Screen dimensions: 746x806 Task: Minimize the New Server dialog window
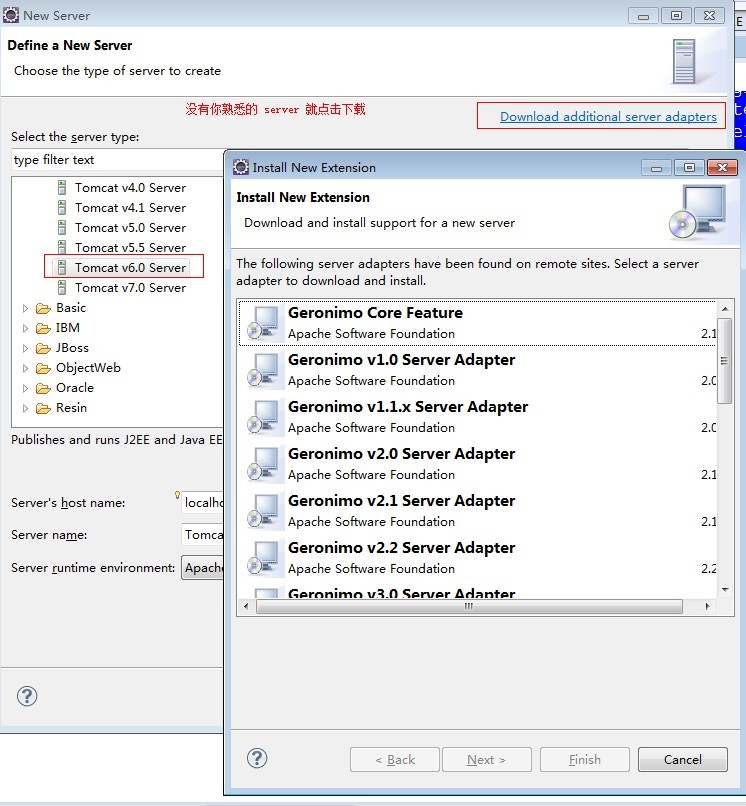pyautogui.click(x=643, y=16)
